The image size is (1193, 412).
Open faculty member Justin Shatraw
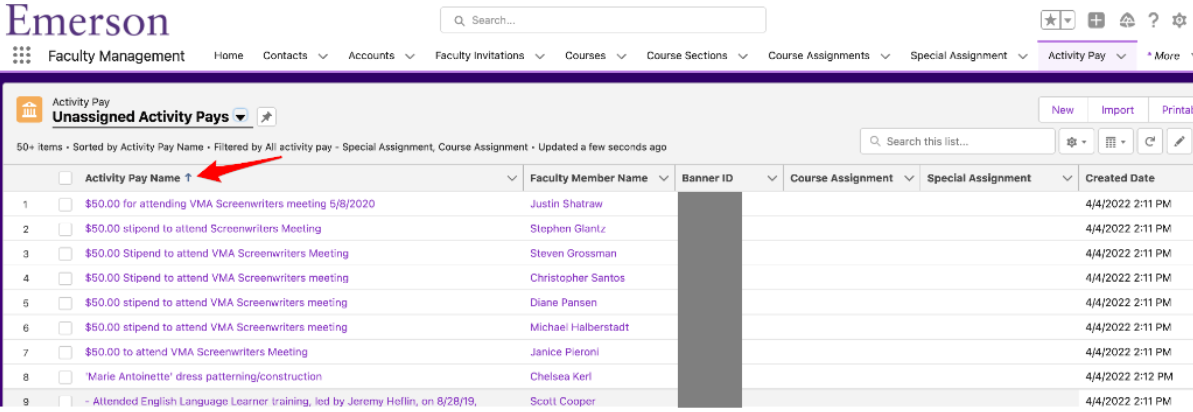tap(567, 204)
